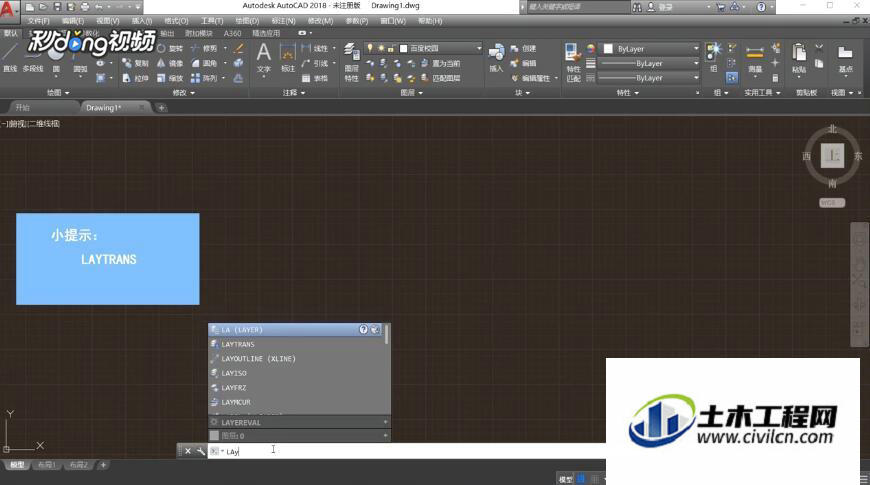
Task: Select the 文字 (Text) tool
Action: click(x=264, y=59)
